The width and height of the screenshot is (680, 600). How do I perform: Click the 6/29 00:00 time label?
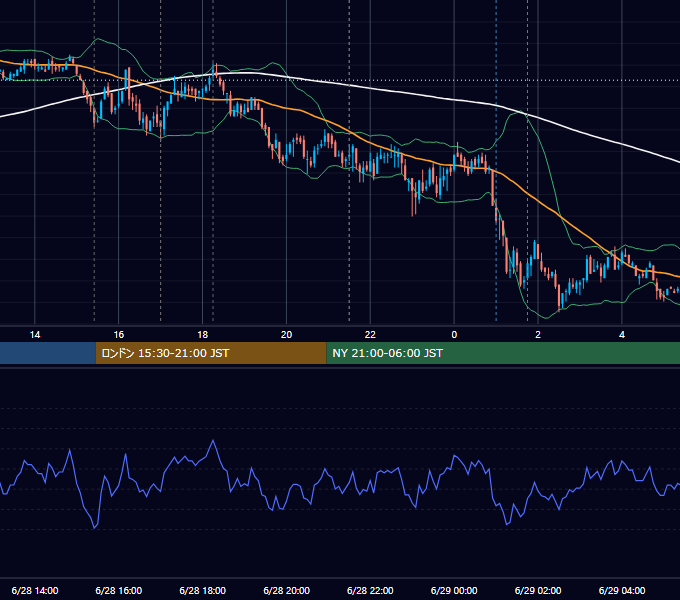[x=454, y=590]
